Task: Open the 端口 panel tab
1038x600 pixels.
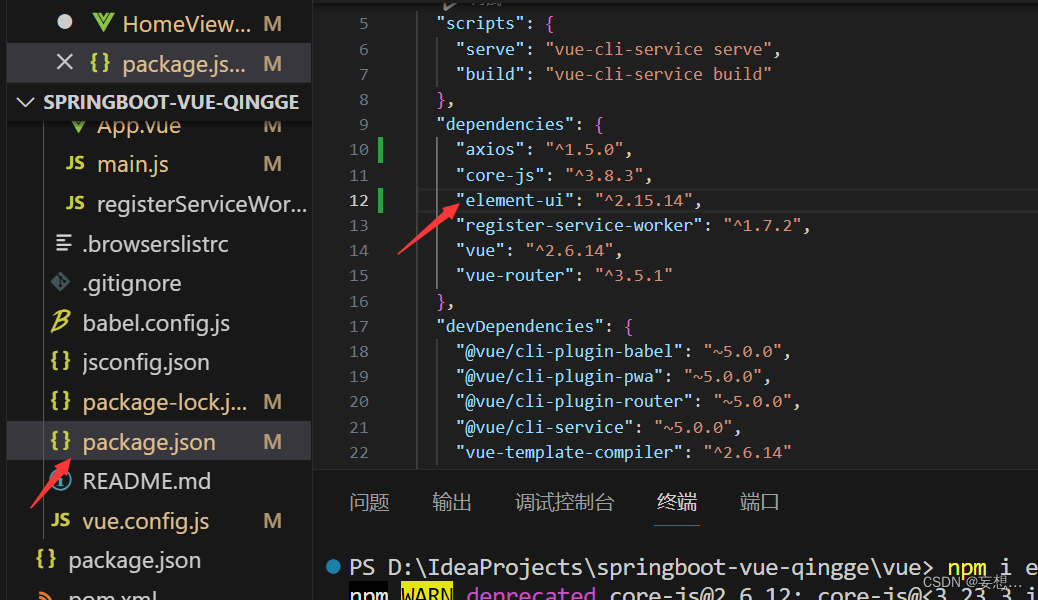Action: tap(759, 502)
